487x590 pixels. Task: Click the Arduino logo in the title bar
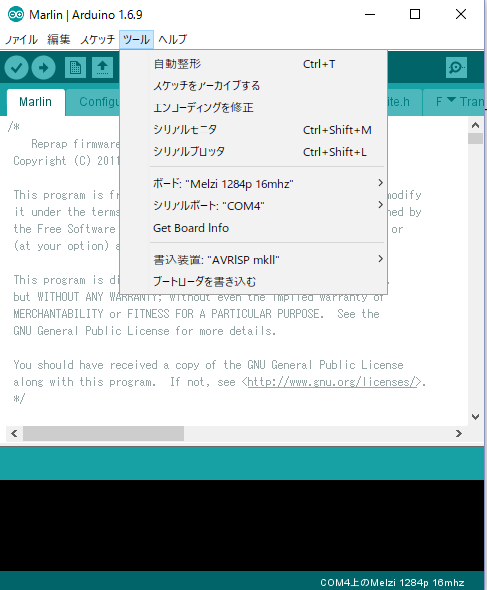pos(16,15)
